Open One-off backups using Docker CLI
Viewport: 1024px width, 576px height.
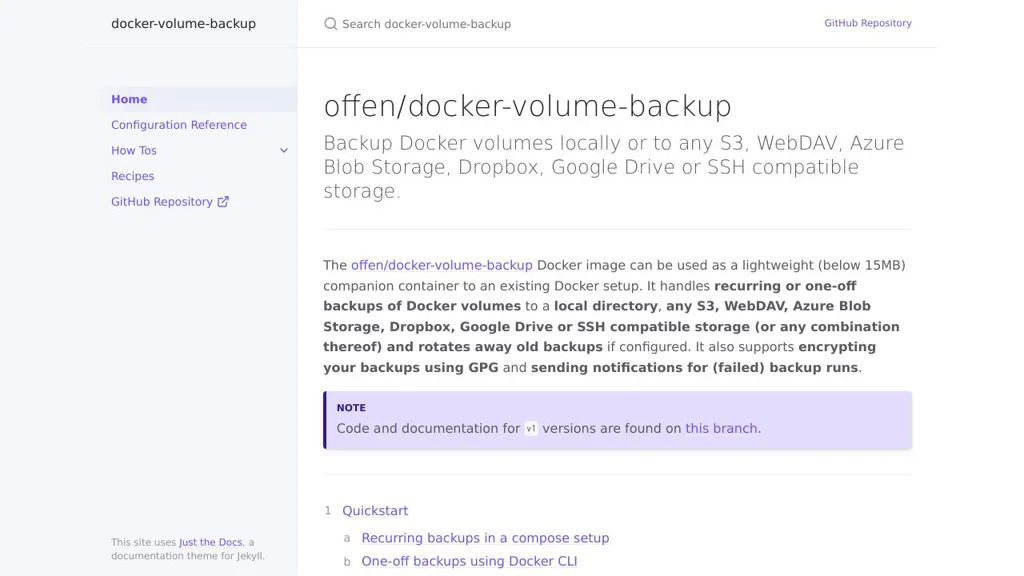tap(469, 562)
